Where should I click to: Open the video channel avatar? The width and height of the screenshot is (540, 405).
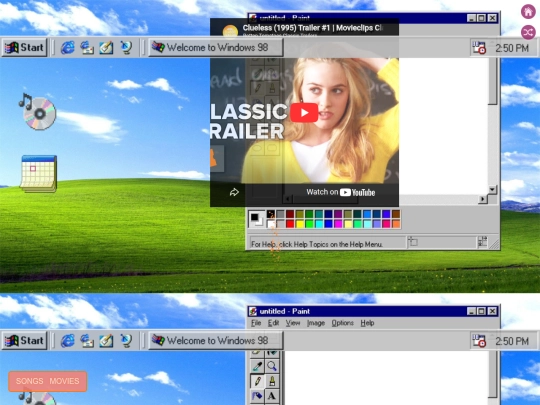[230, 31]
